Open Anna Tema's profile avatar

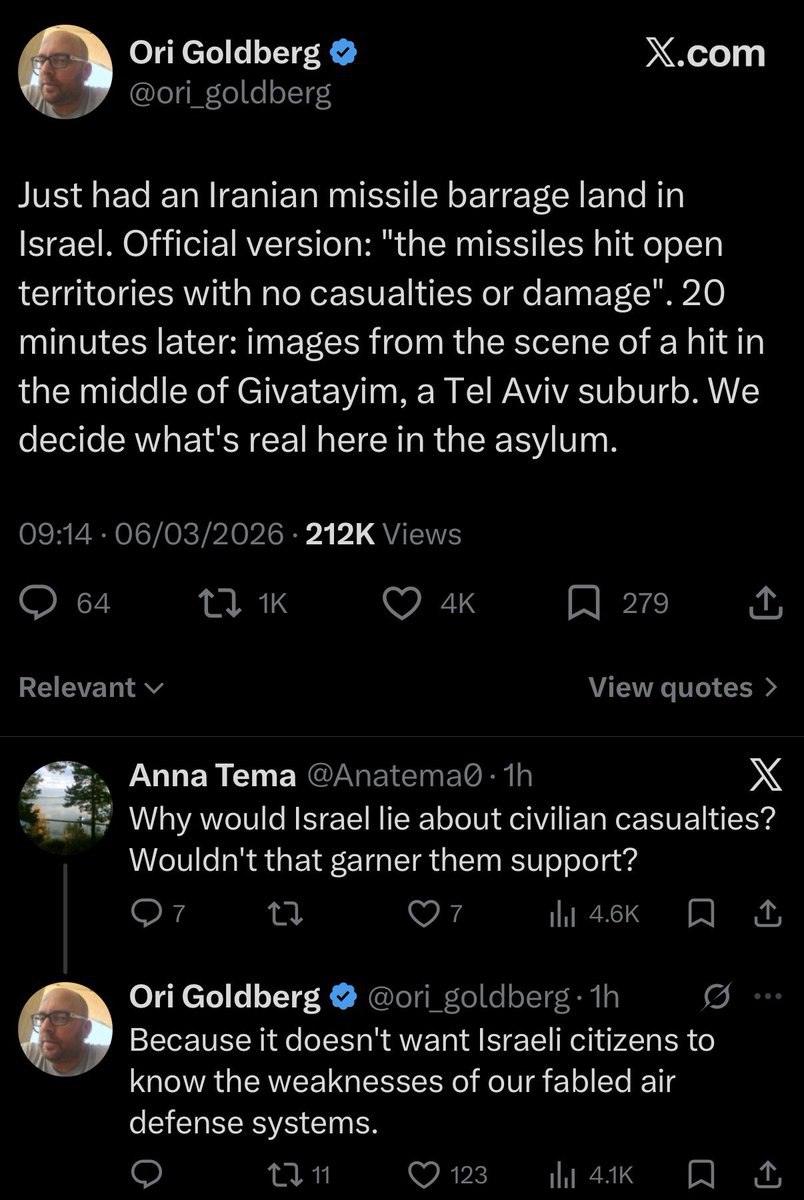[65, 807]
